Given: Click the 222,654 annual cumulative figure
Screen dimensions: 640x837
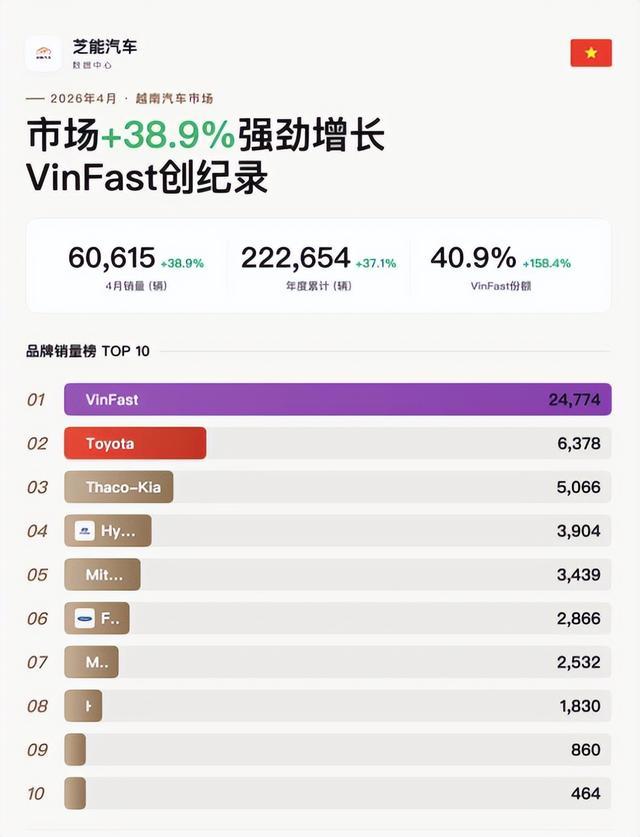Looking at the screenshot, I should coord(295,258).
